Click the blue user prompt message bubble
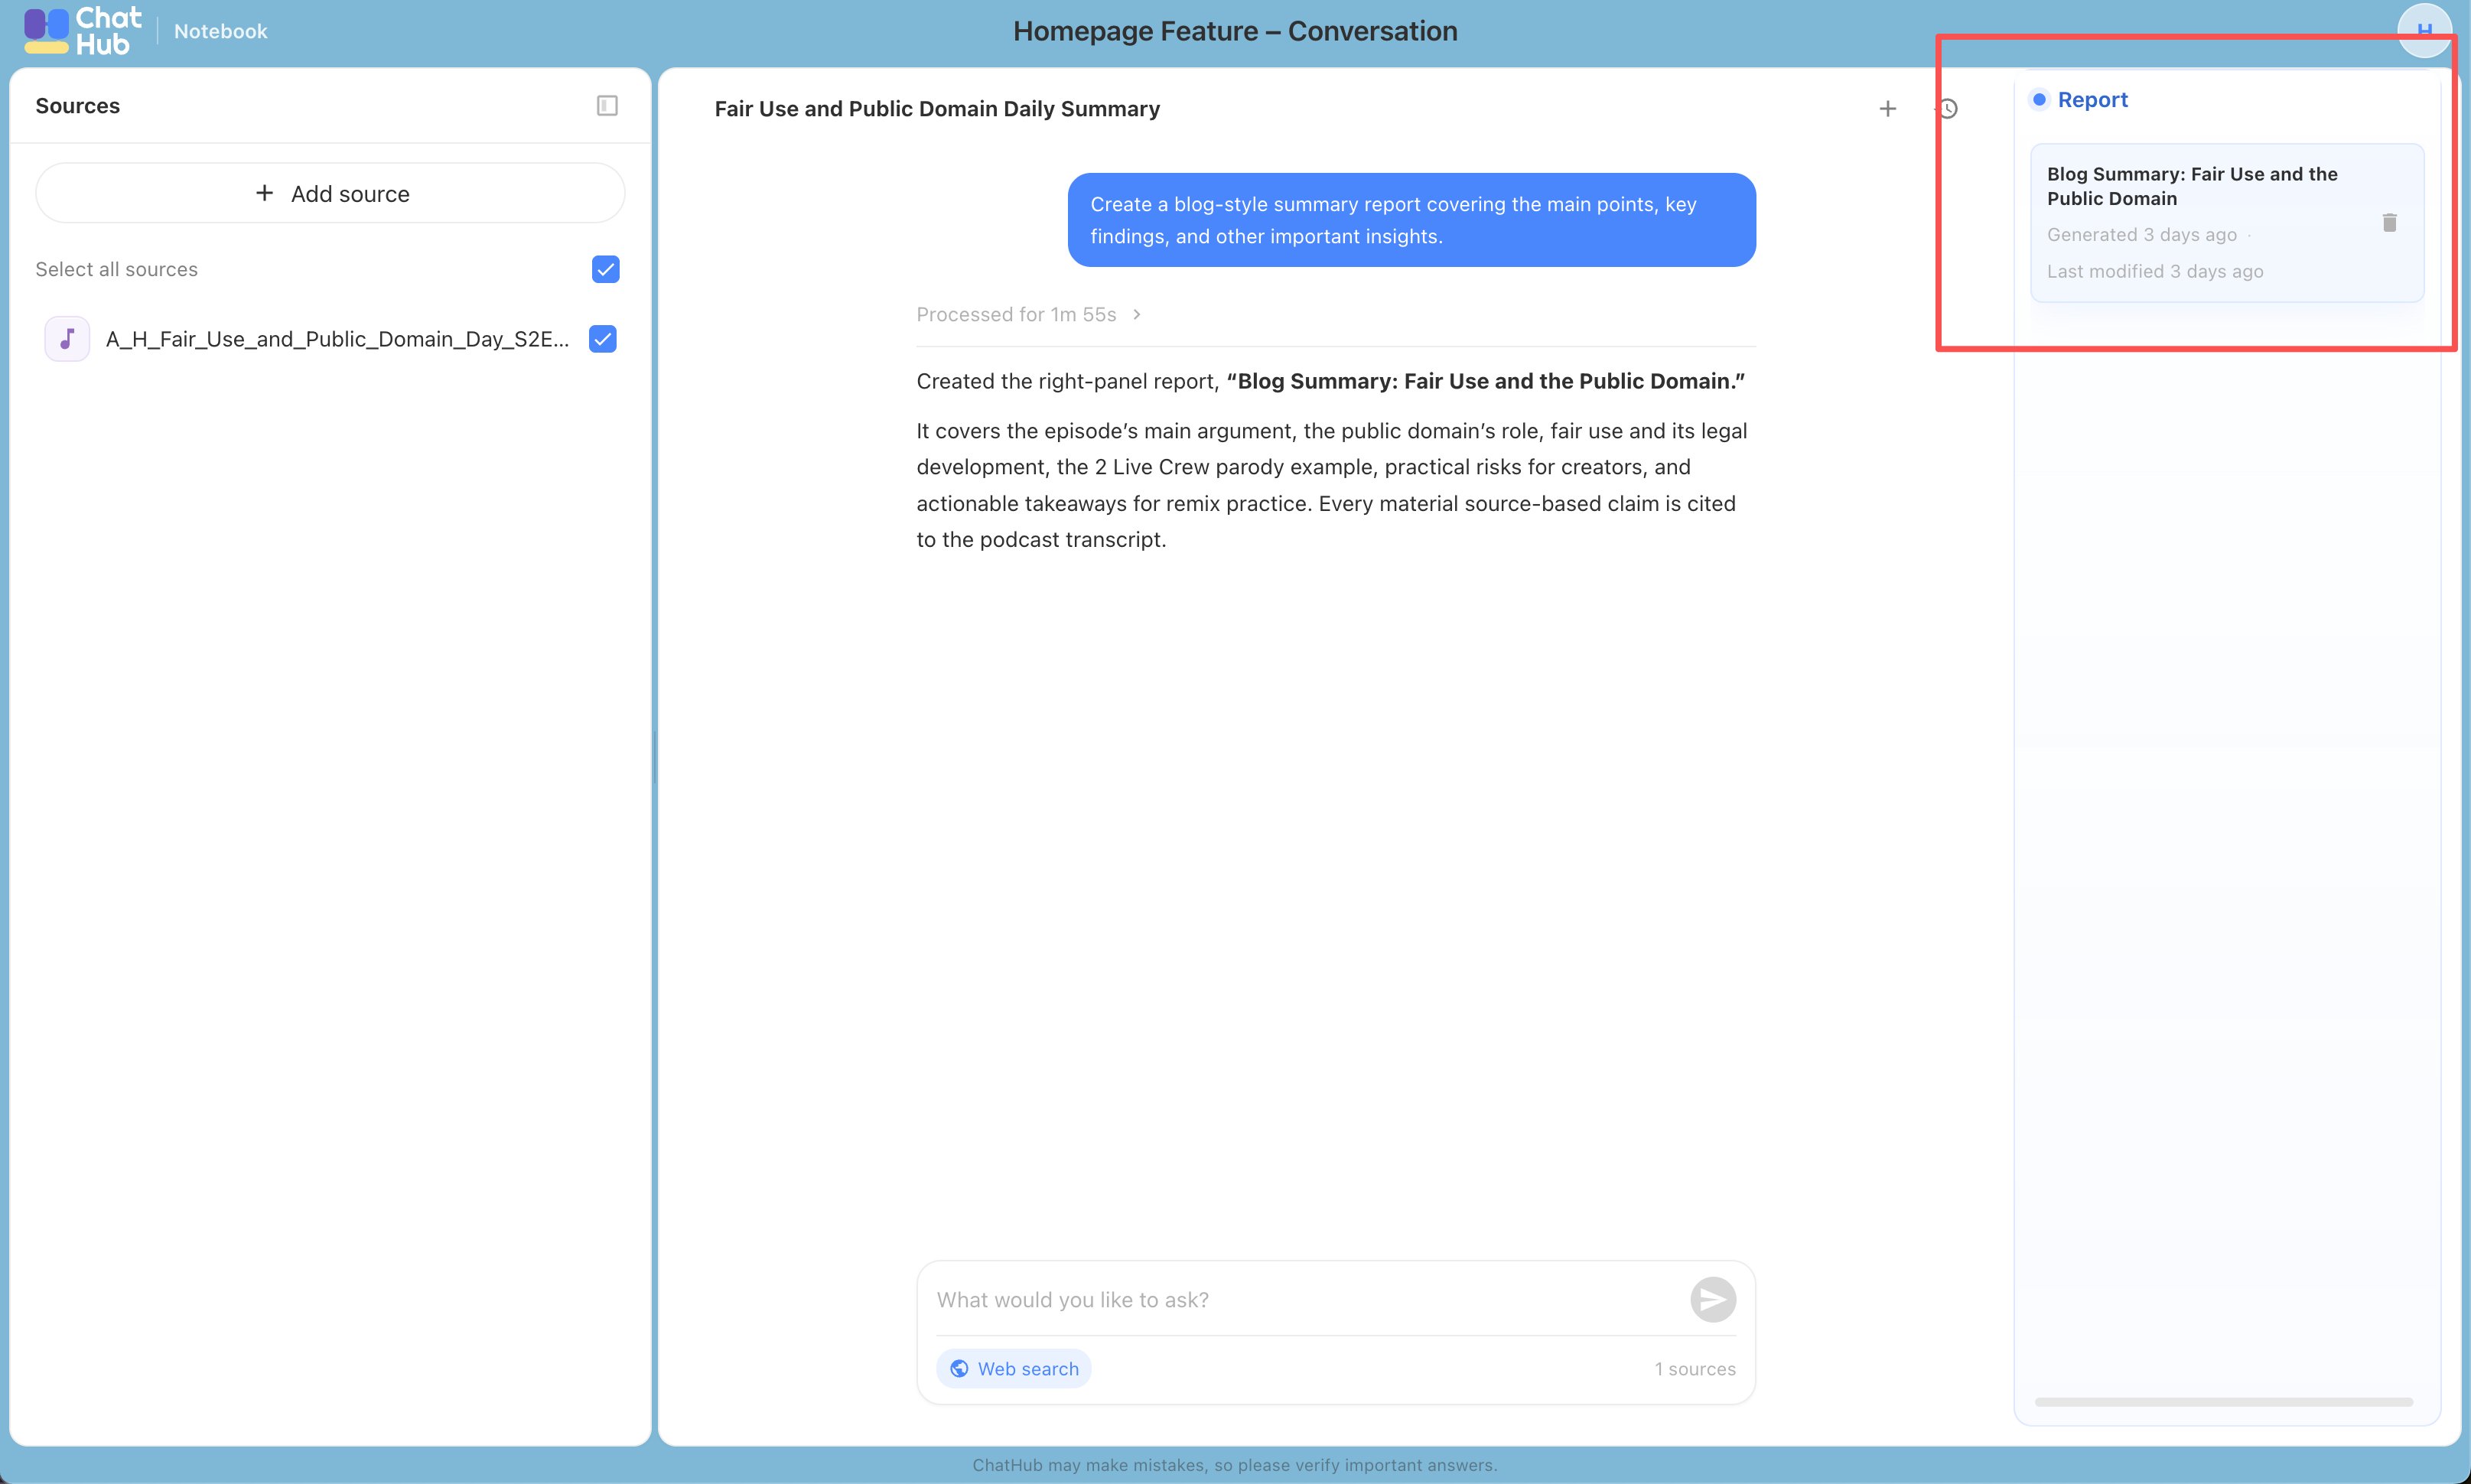 [1411, 220]
